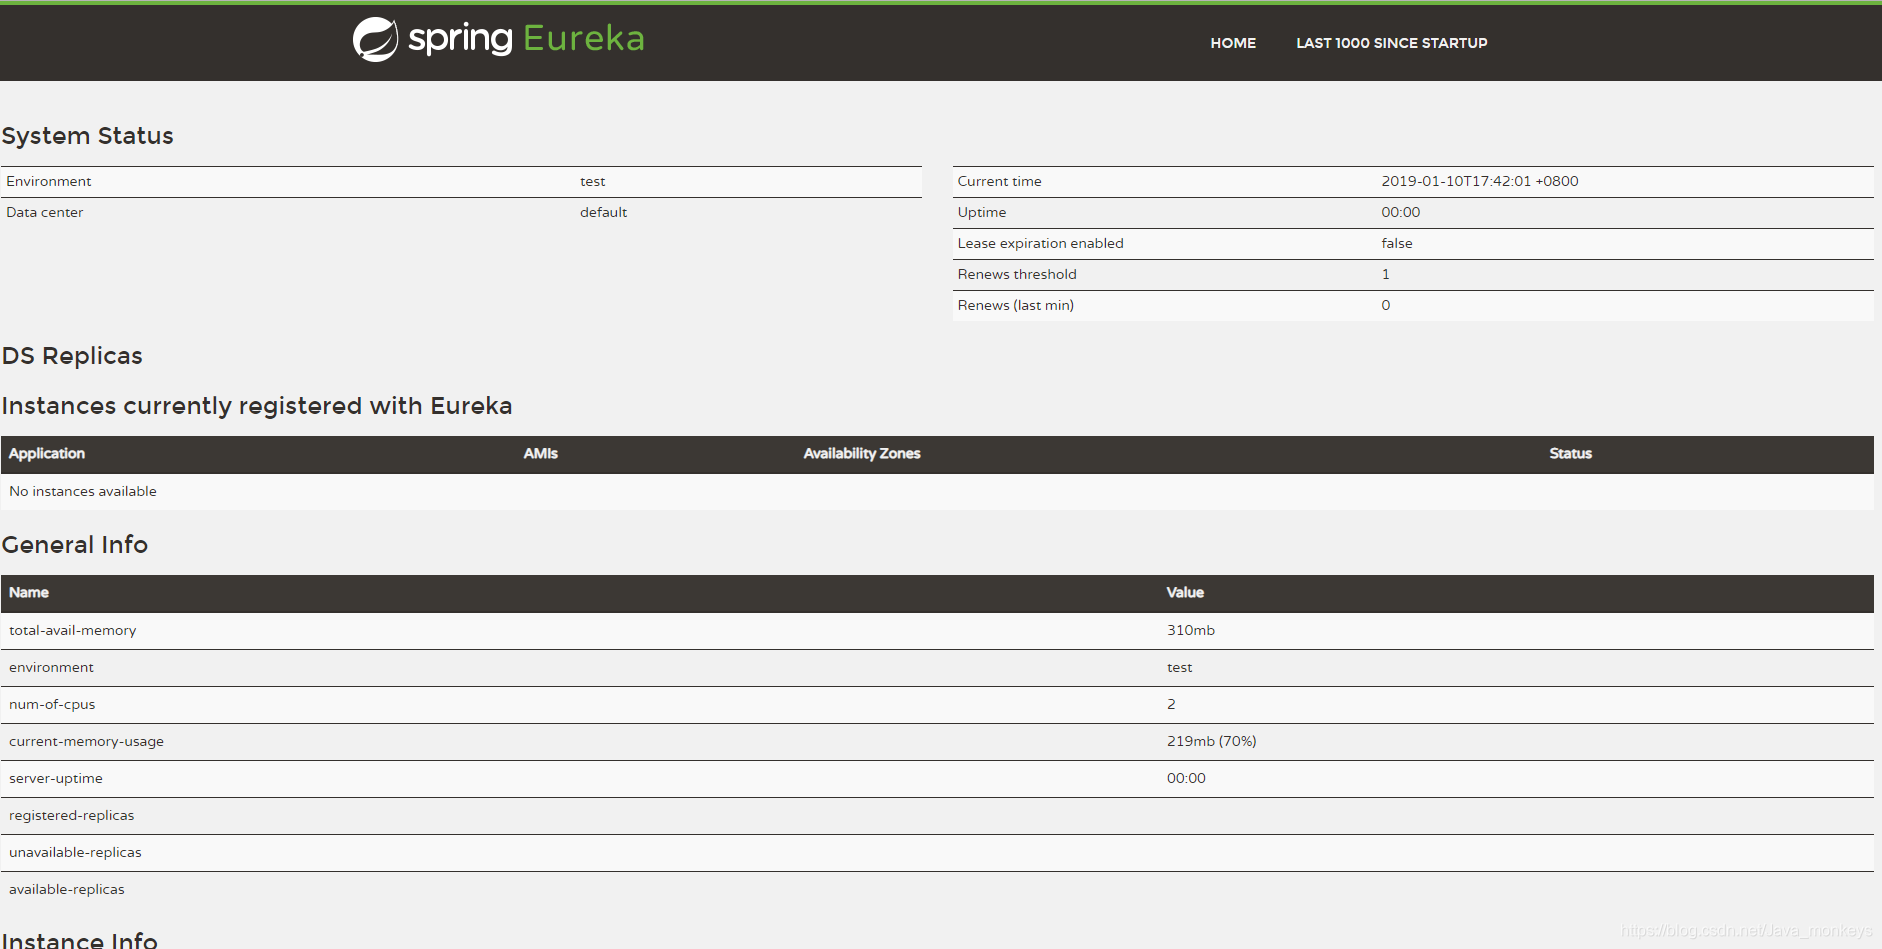1882x949 pixels.
Task: Select the false lease expiration value
Action: click(x=1397, y=243)
